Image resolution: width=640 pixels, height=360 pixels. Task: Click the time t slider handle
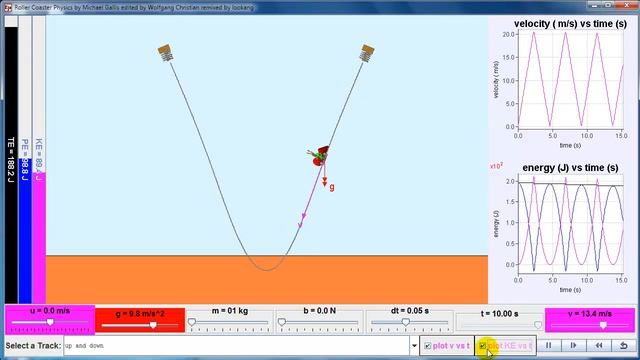[x=538, y=325]
